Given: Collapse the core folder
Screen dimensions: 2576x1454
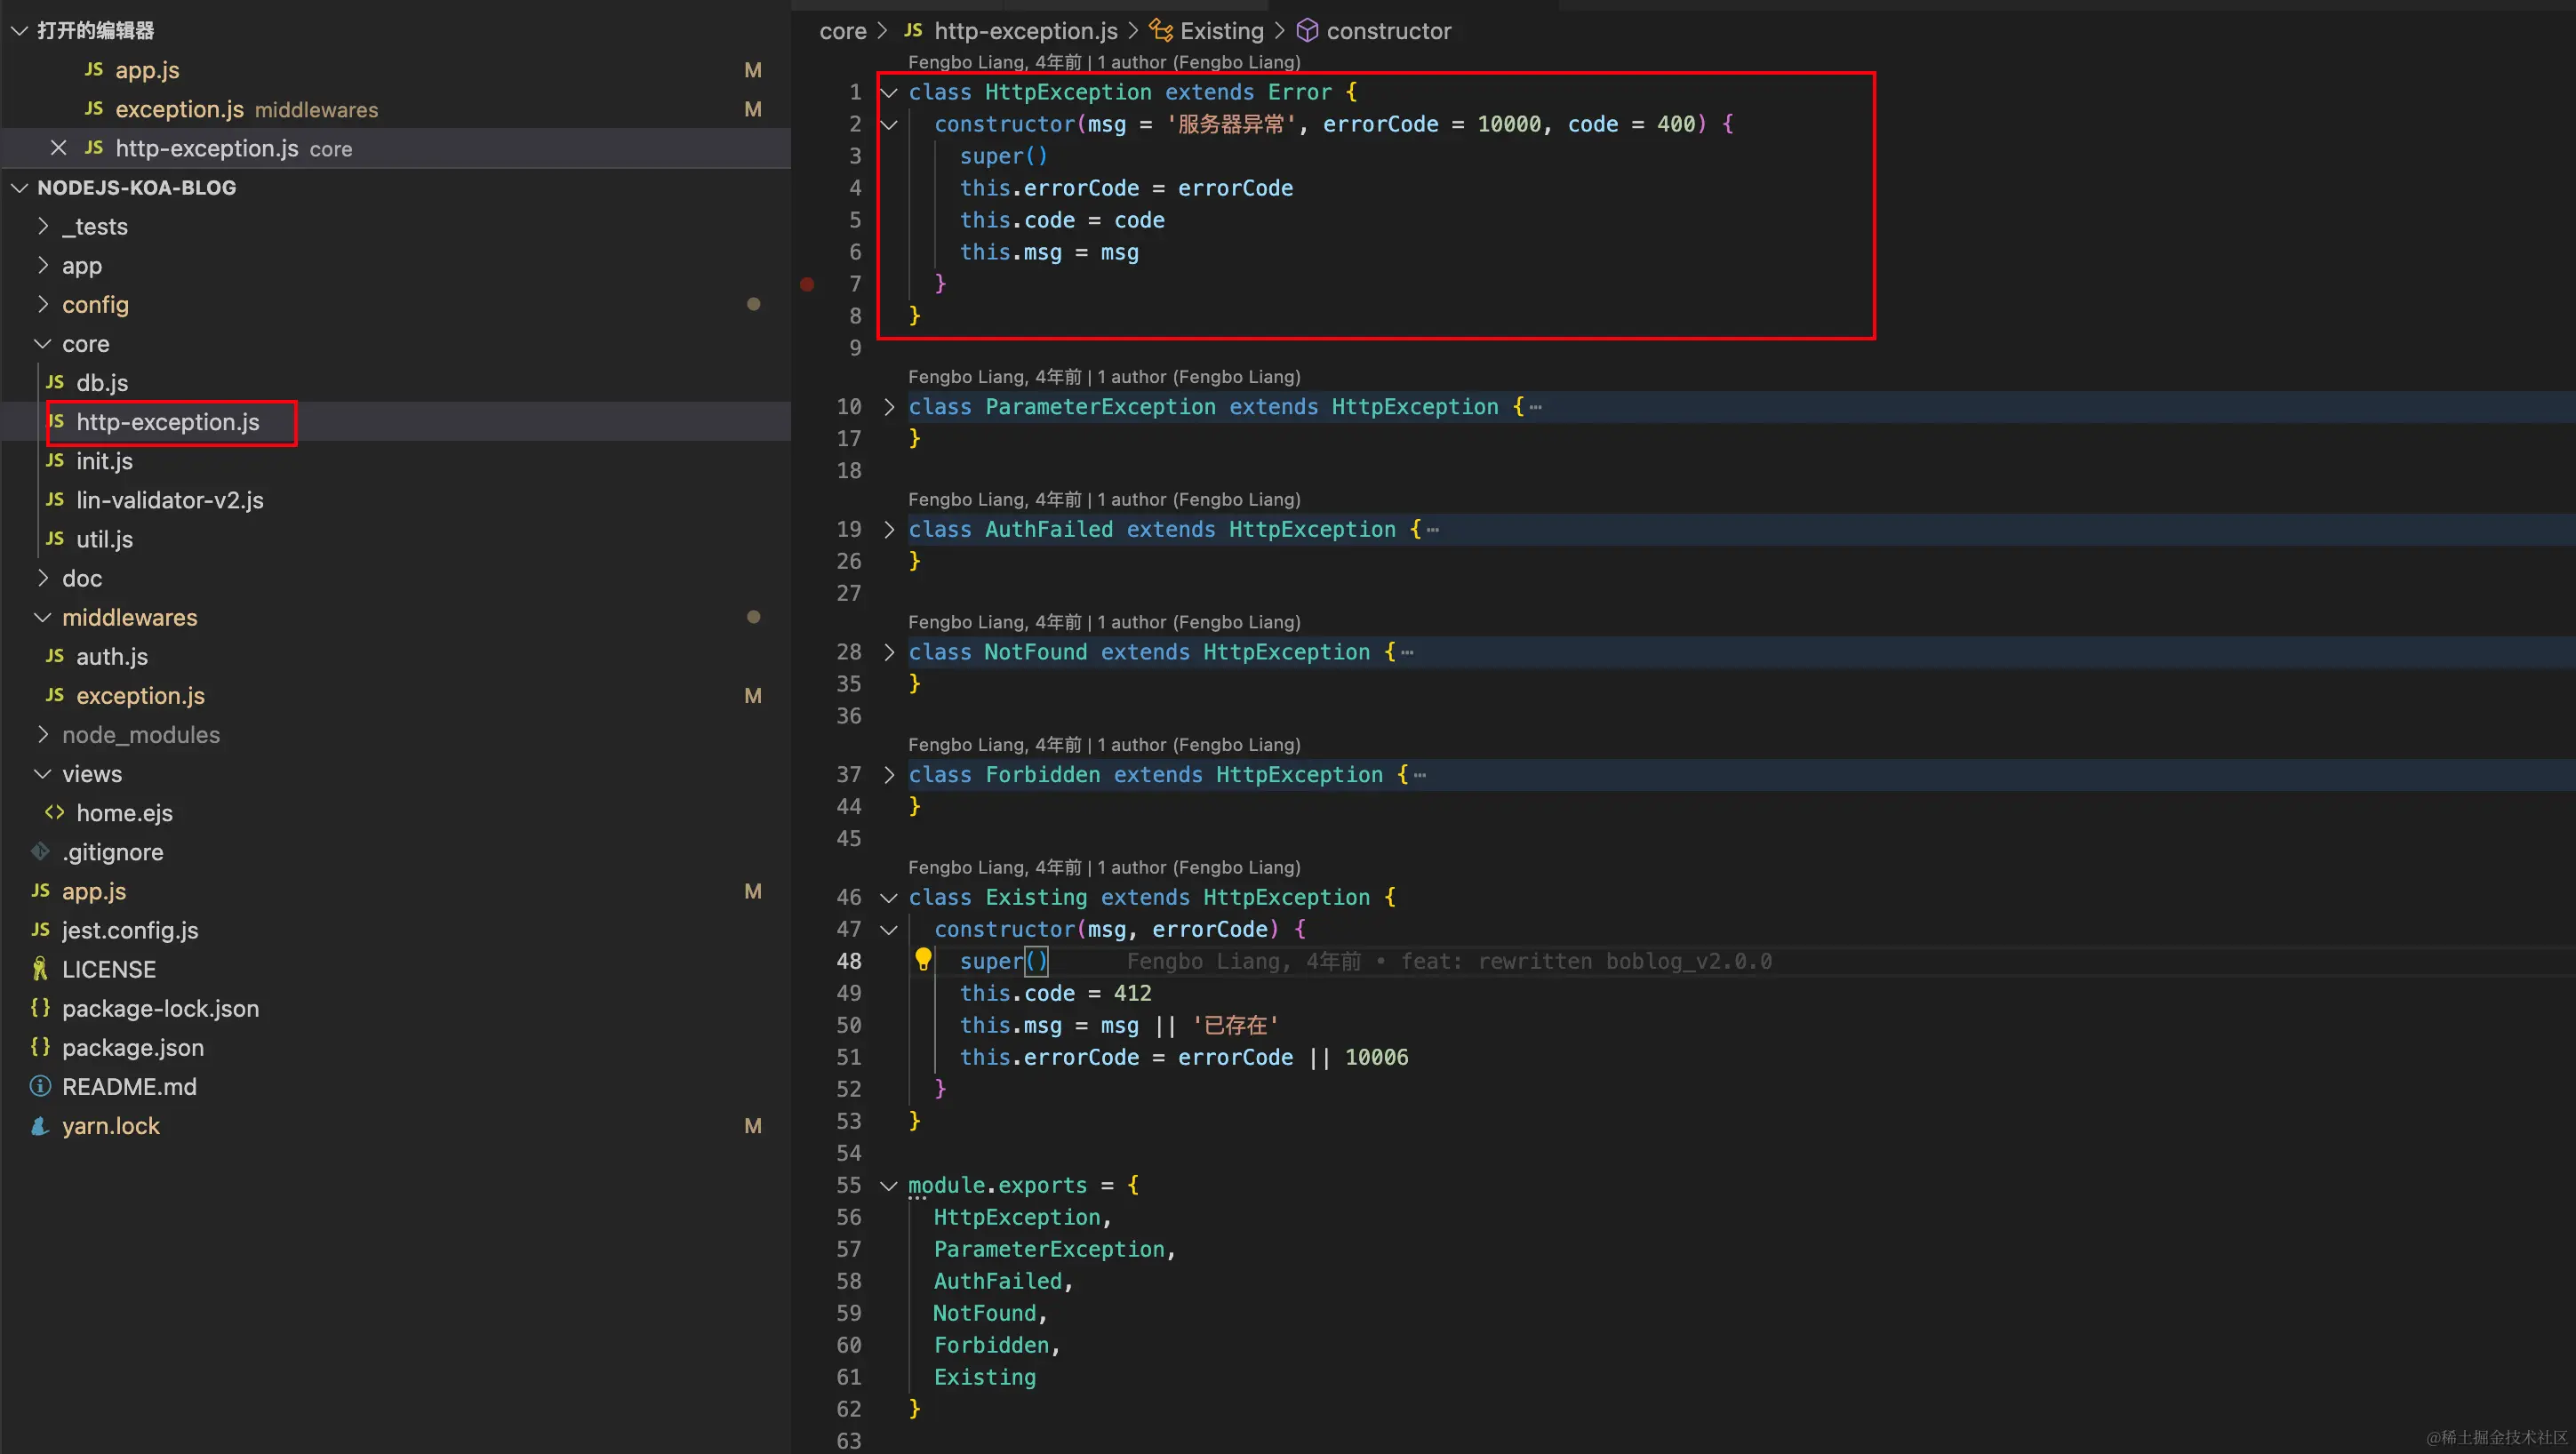Looking at the screenshot, I should tap(43, 344).
